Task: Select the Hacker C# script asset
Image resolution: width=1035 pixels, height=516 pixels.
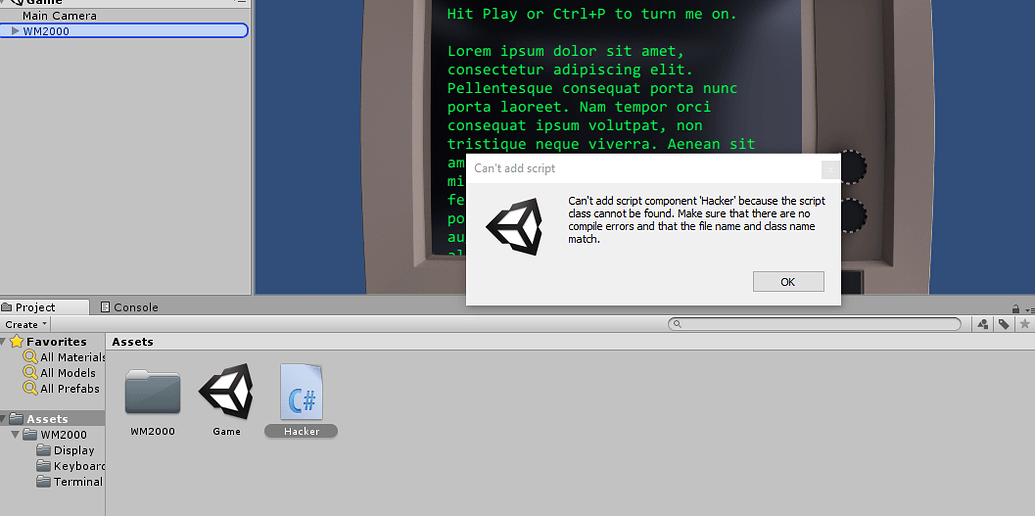Action: (301, 391)
